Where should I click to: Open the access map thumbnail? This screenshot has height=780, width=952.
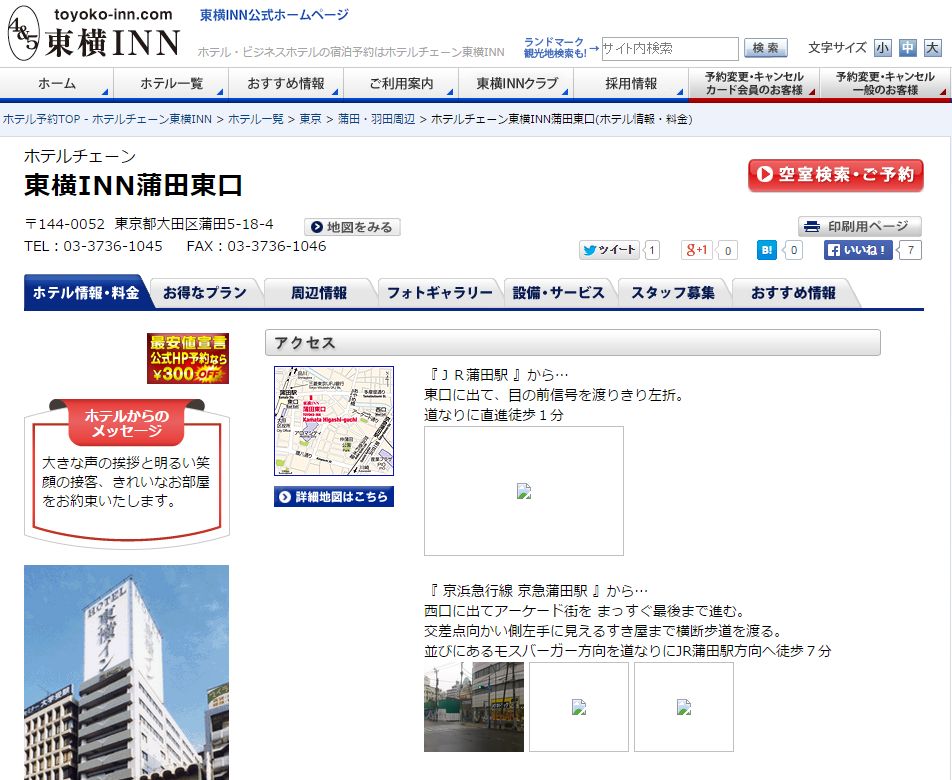click(334, 421)
